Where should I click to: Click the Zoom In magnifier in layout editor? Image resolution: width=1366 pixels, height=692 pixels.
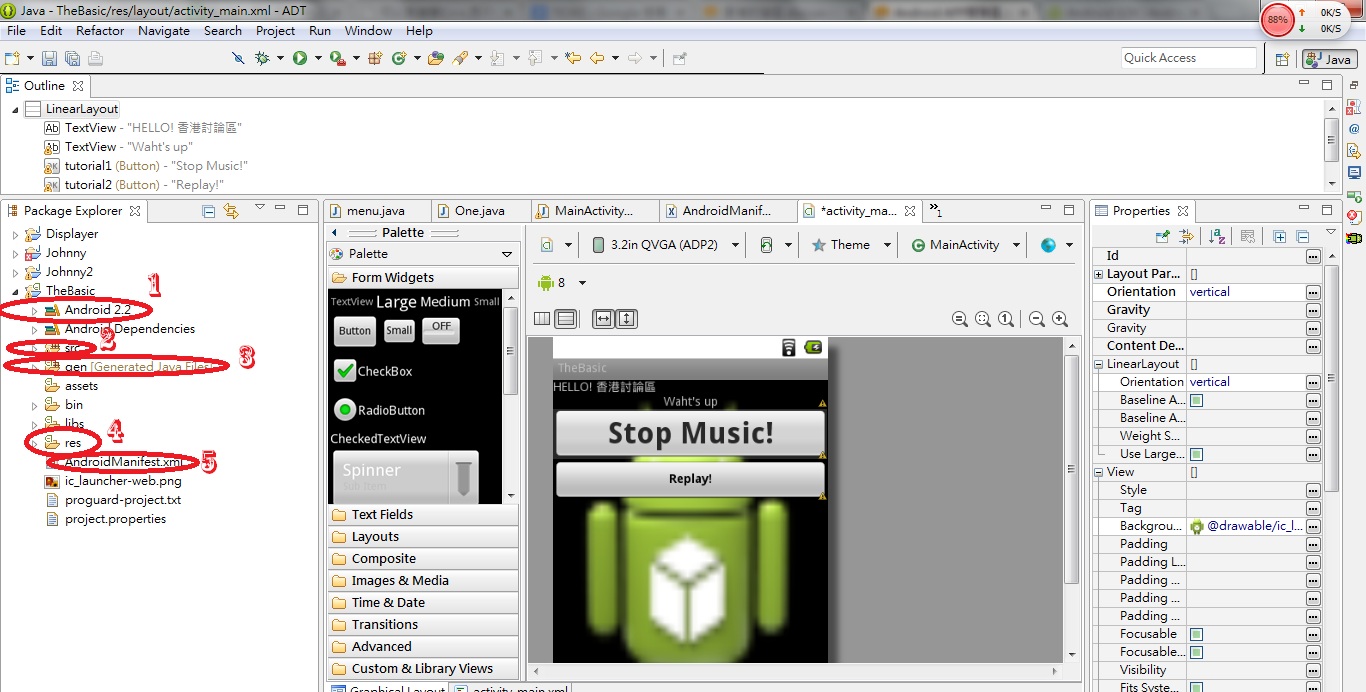[1060, 319]
